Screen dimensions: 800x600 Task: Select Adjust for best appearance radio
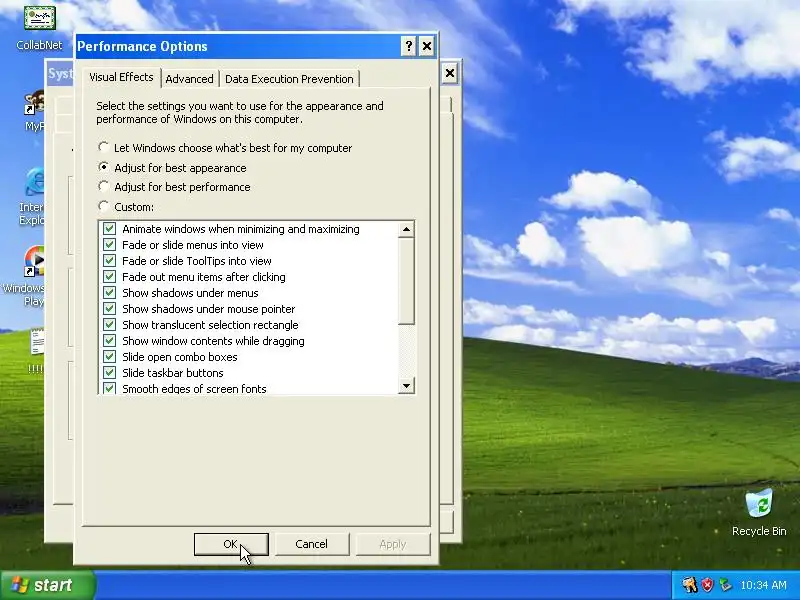point(104,167)
